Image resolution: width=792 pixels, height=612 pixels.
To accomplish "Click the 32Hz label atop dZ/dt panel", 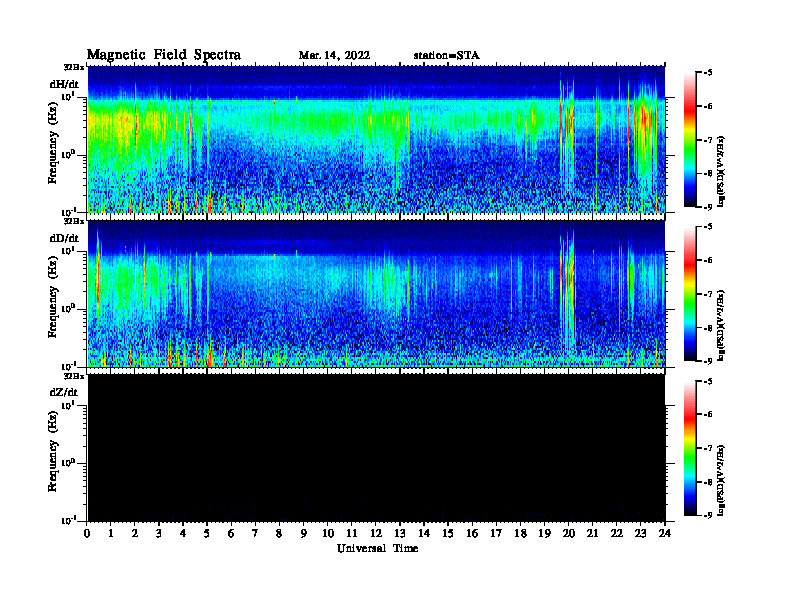I will point(74,376).
